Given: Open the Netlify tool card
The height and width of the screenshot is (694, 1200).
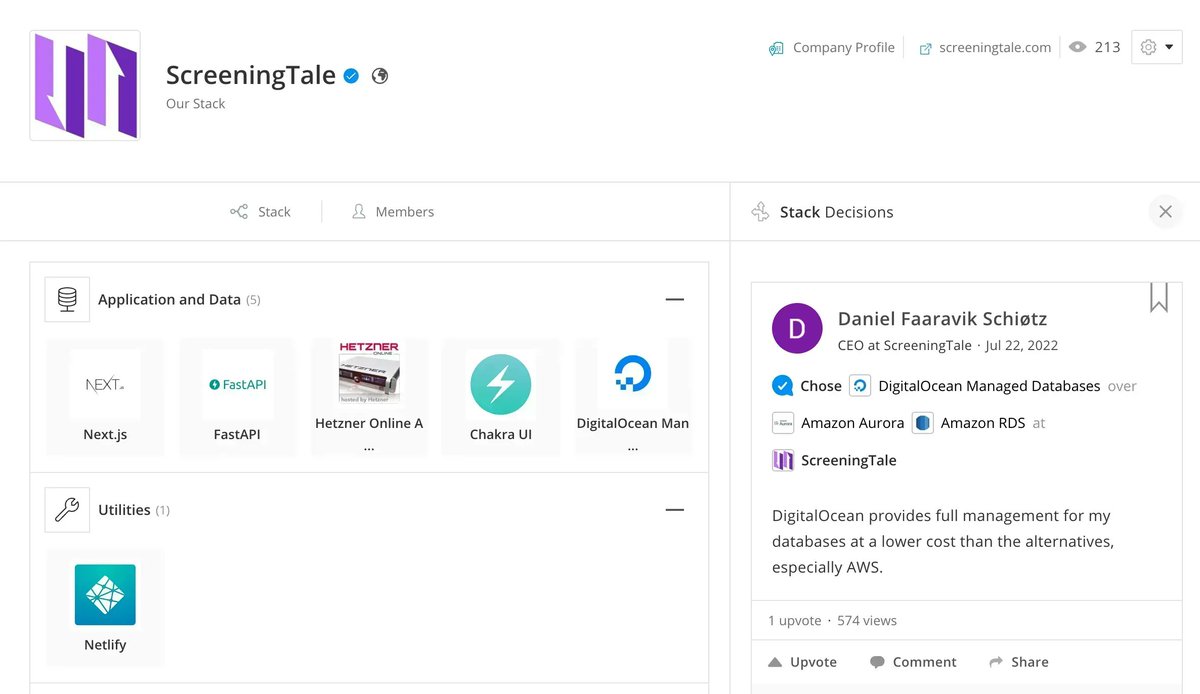Looking at the screenshot, I should (105, 608).
